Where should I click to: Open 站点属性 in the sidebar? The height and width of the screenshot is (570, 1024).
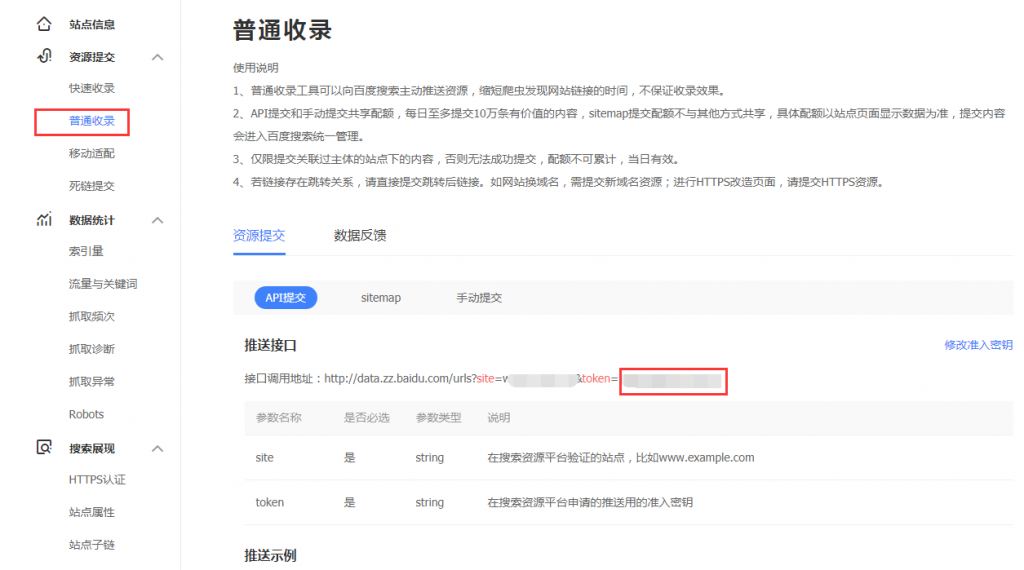tap(91, 513)
